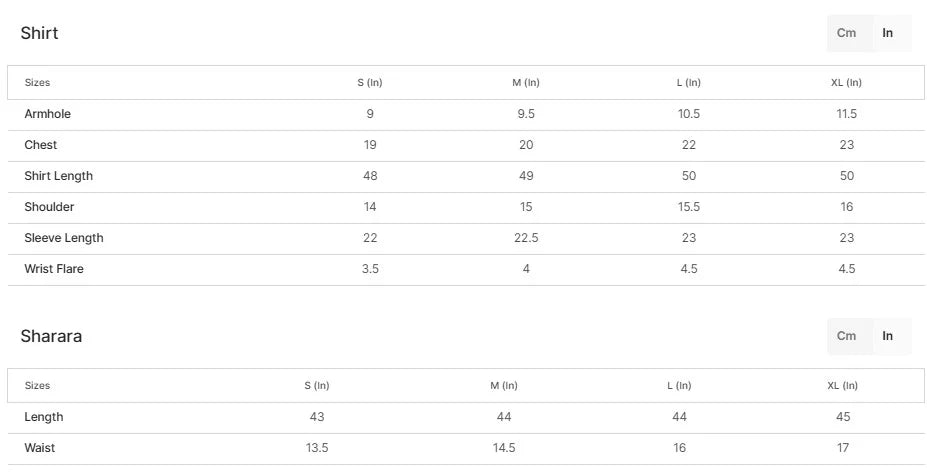This screenshot has width=927, height=472.
Task: Select In units for Sharara chart
Action: 888,336
